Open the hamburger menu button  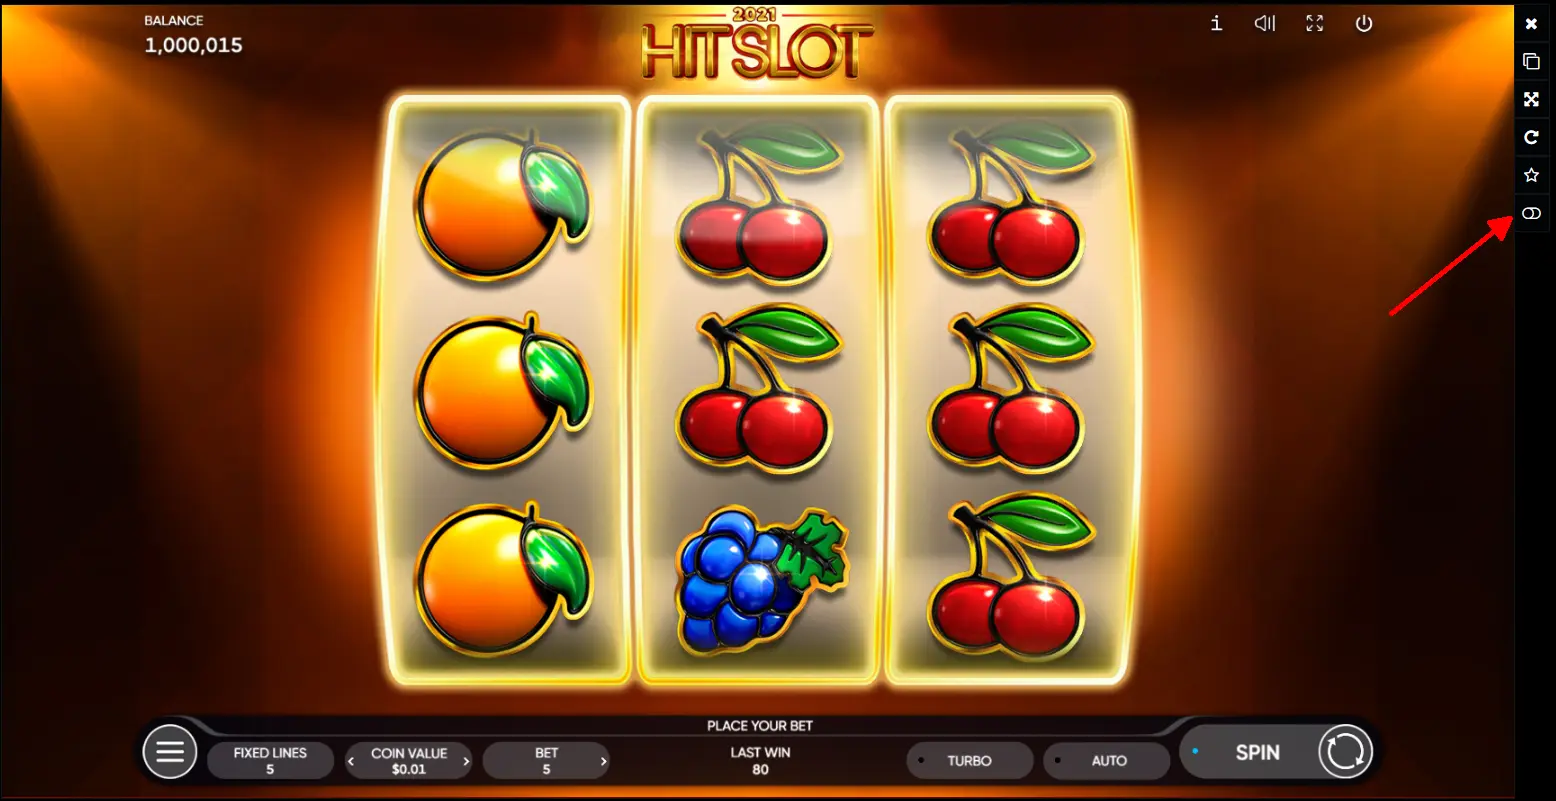point(170,751)
